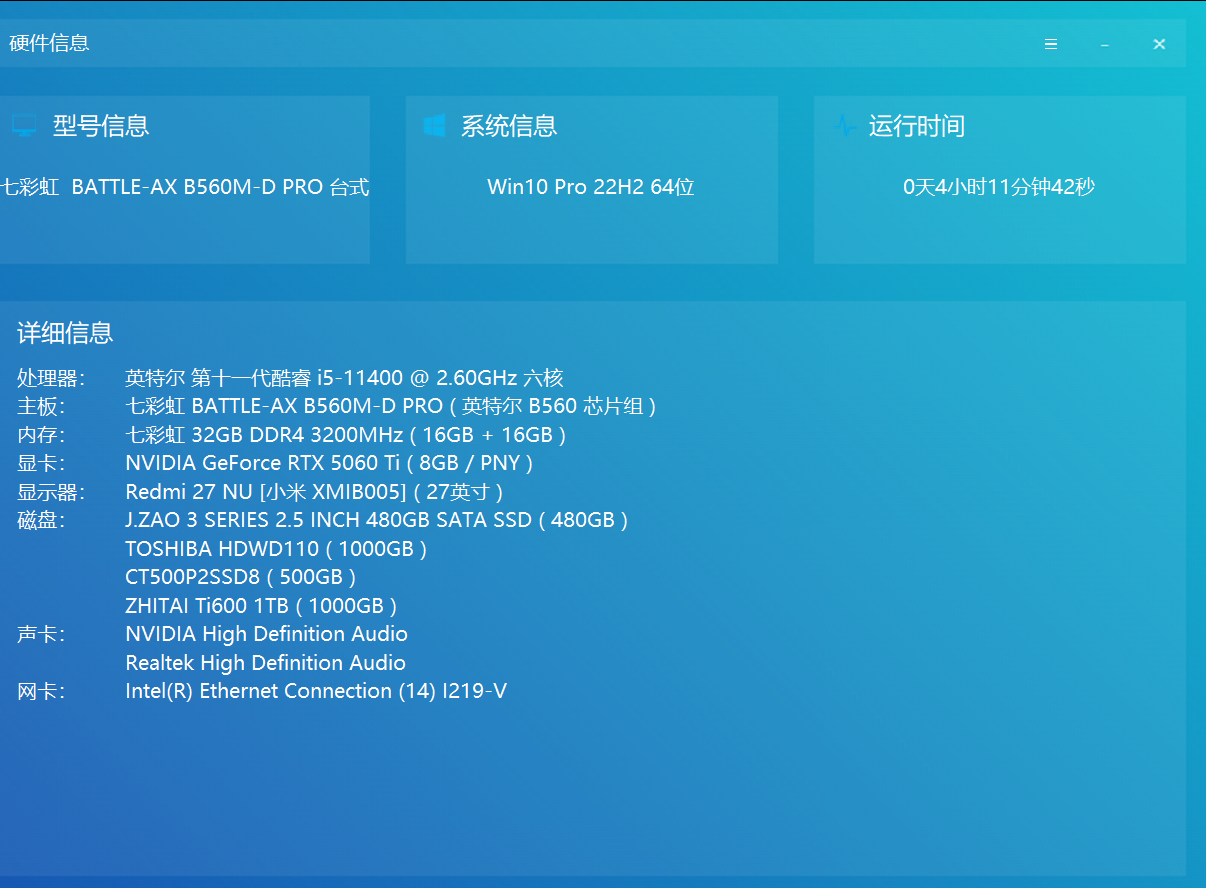Click Redmi 27 NU monitor value
Screen dimensions: 1206x888
tap(314, 492)
